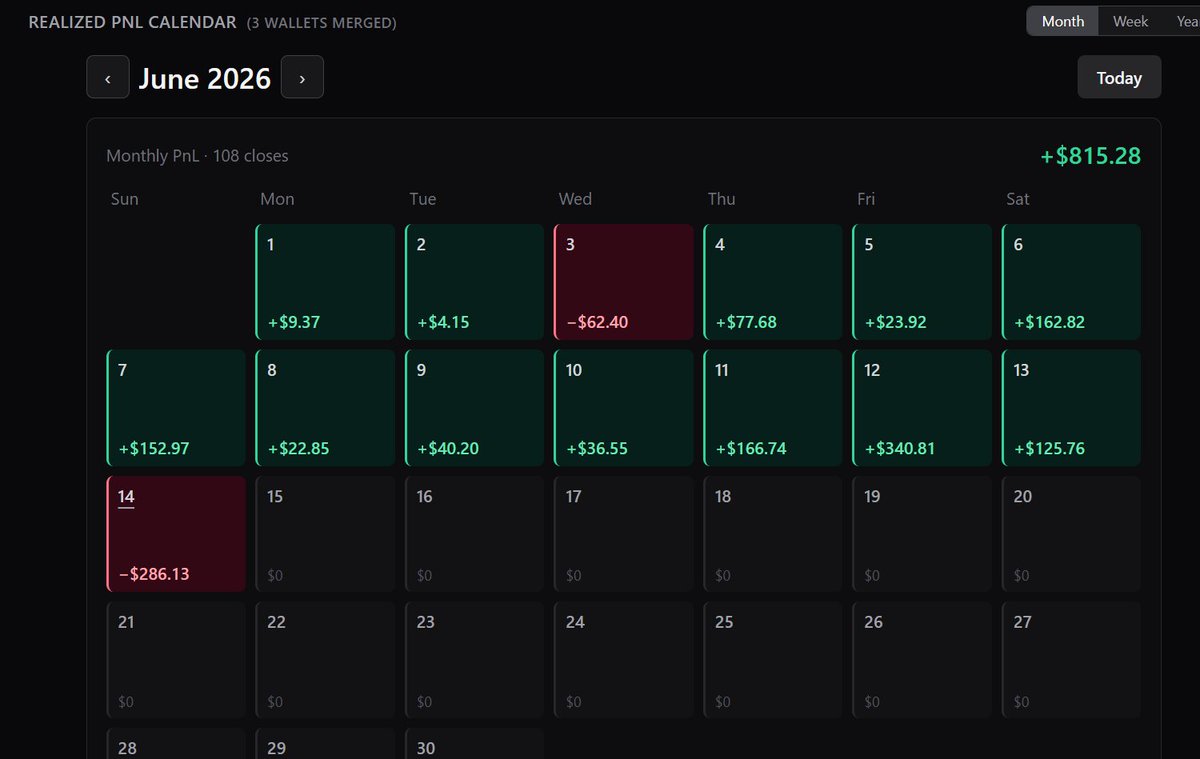1200x759 pixels.
Task: Open June 11 cell showing +$166.74
Action: coord(773,408)
